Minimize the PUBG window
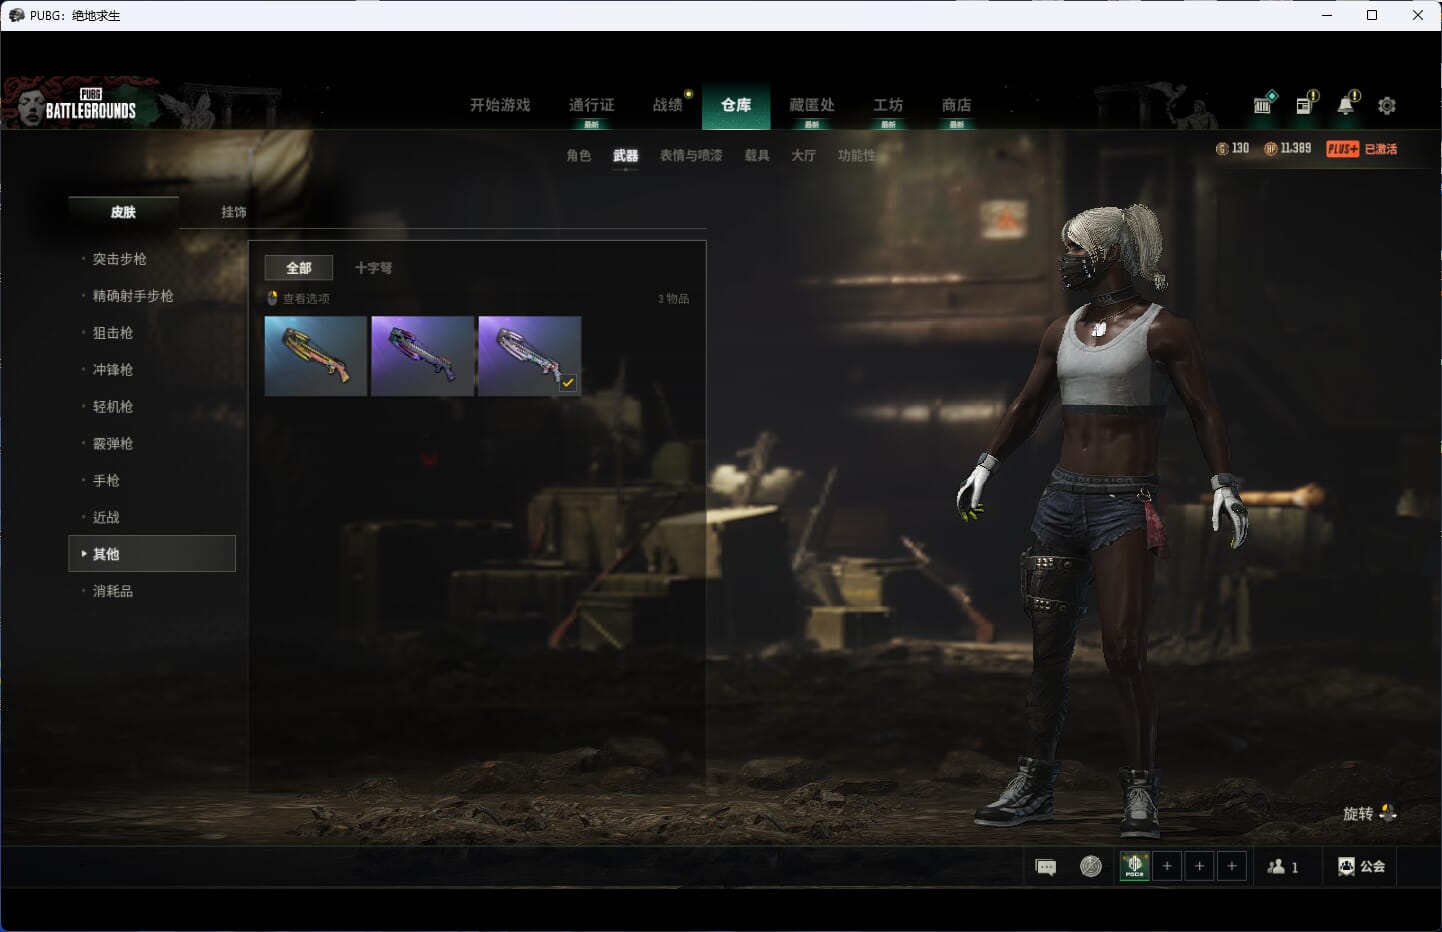 (1327, 15)
